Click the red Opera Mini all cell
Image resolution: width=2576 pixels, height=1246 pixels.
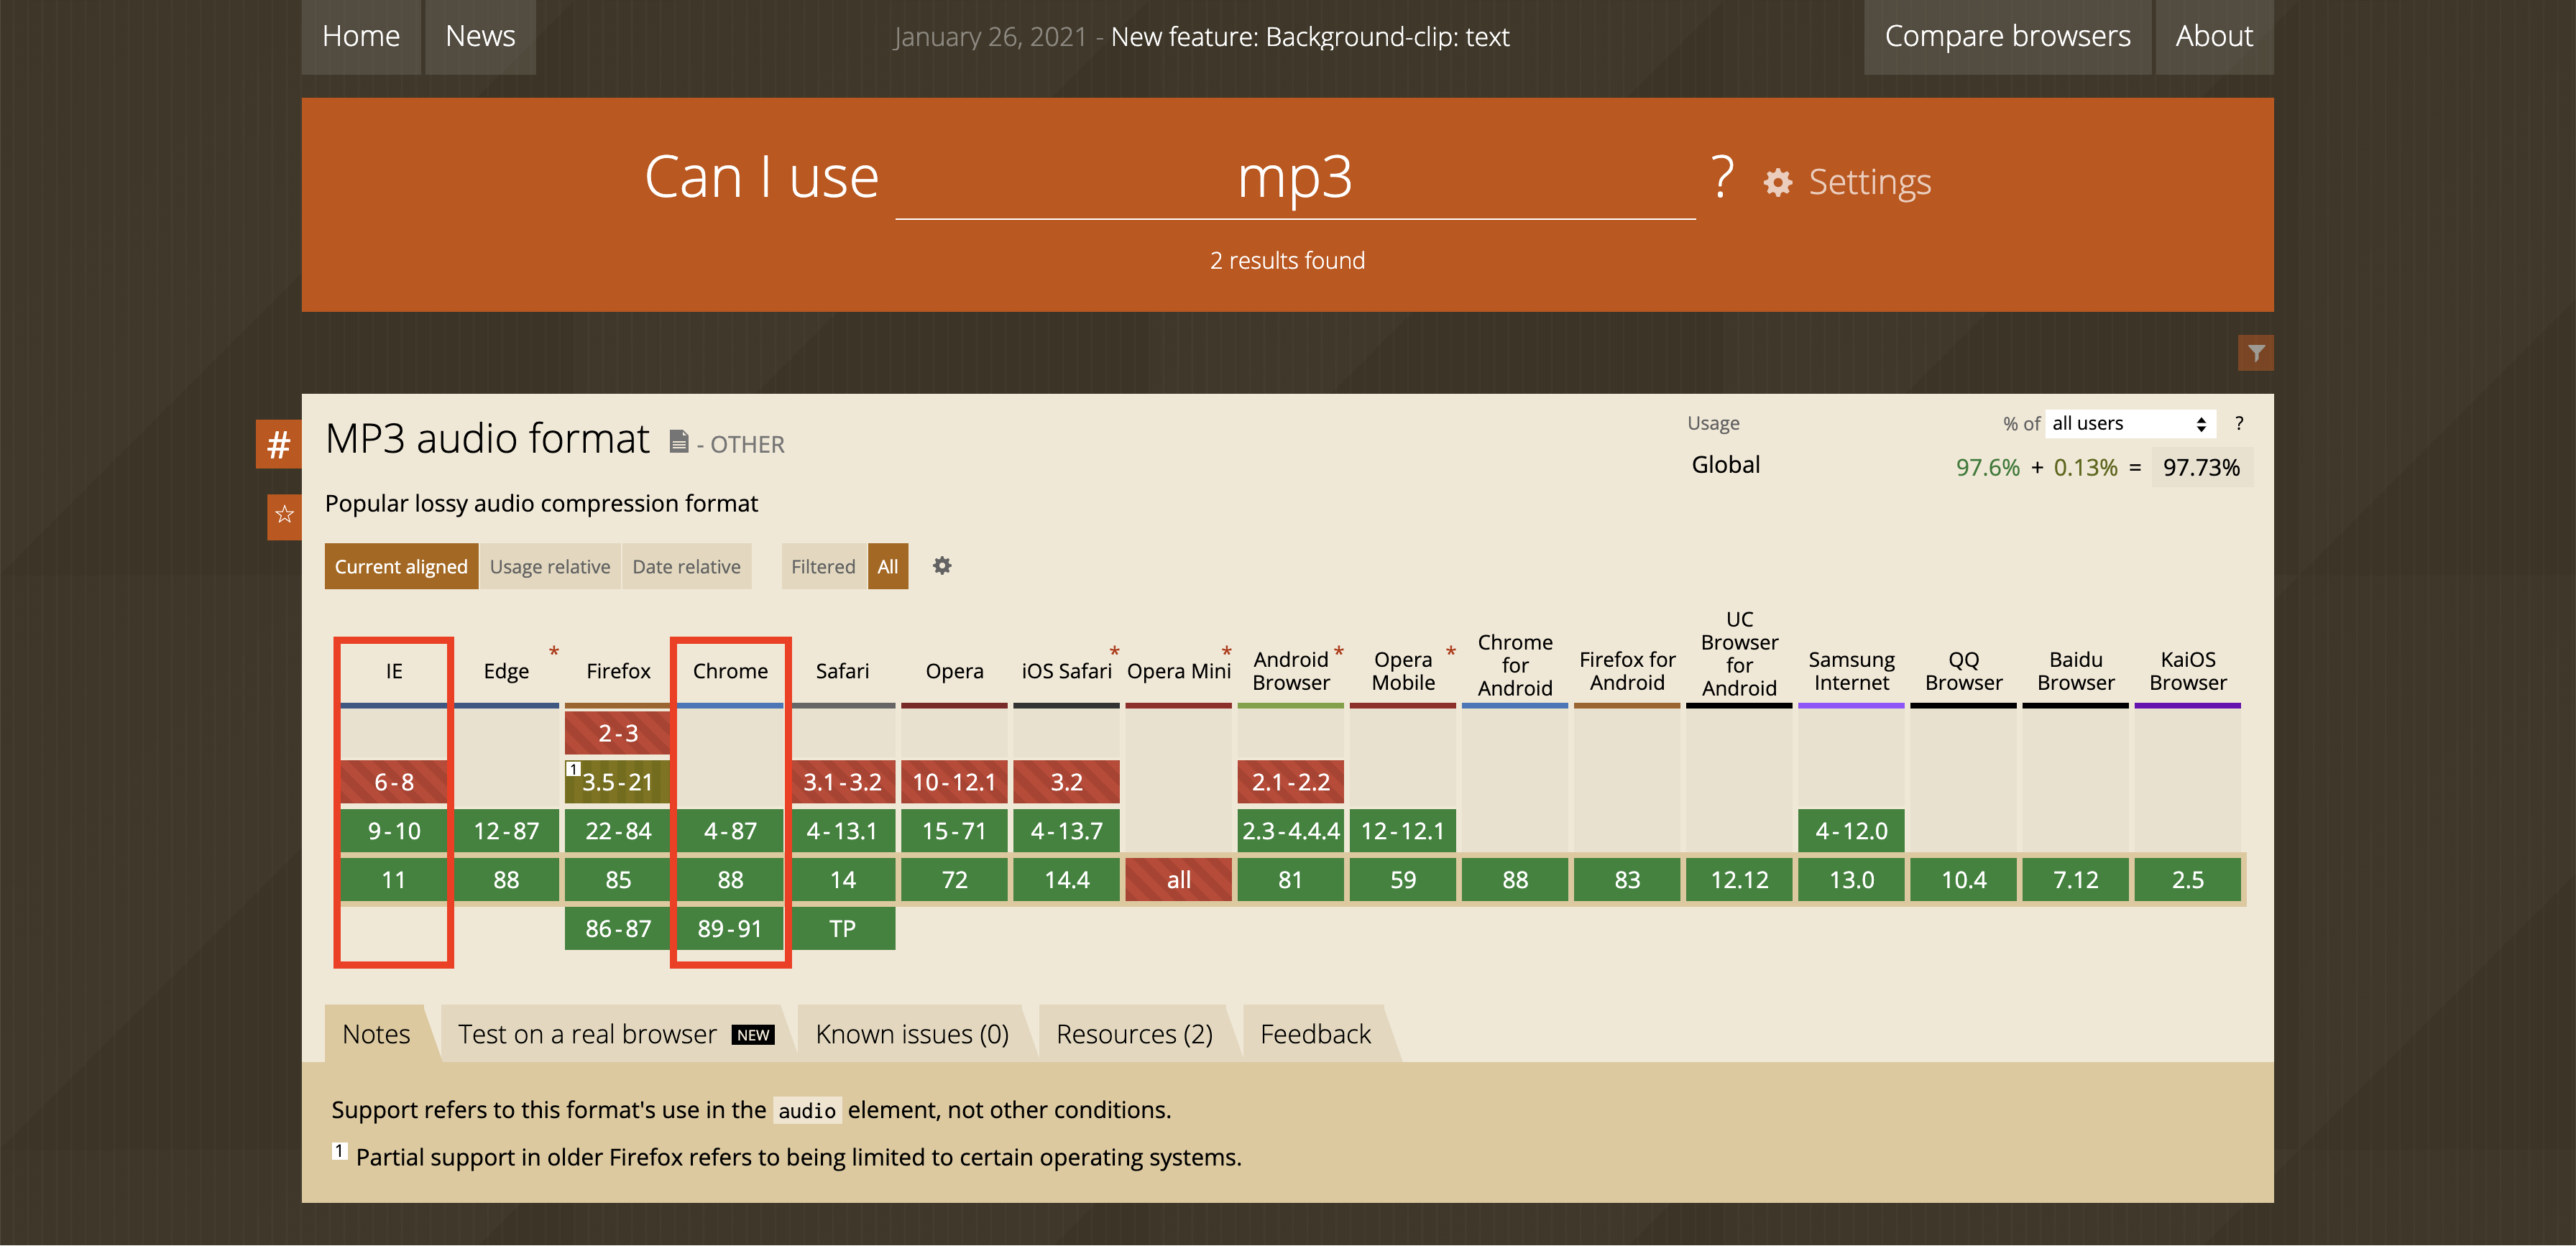(x=1178, y=880)
